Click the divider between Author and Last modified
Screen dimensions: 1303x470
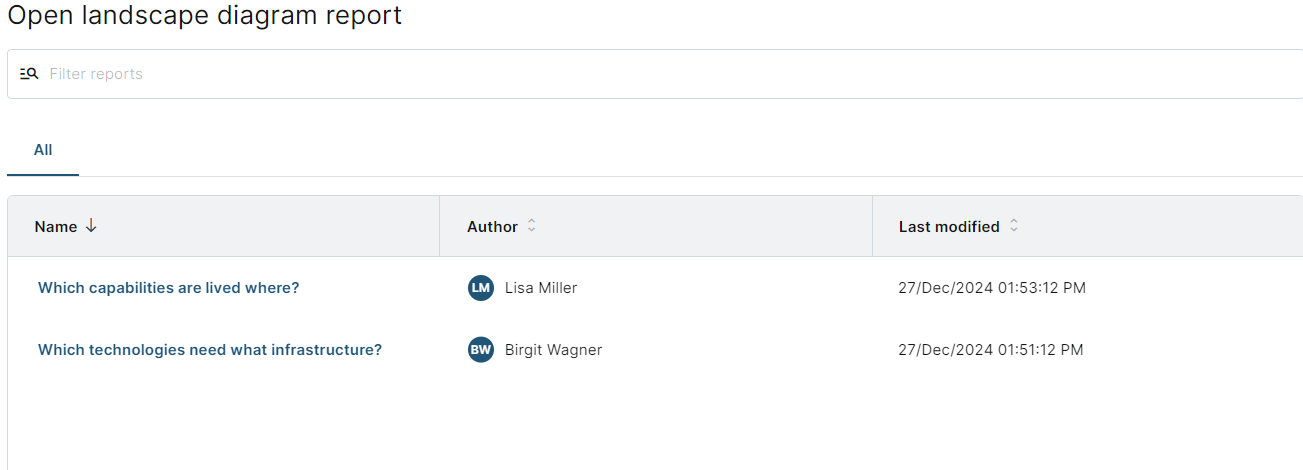872,227
